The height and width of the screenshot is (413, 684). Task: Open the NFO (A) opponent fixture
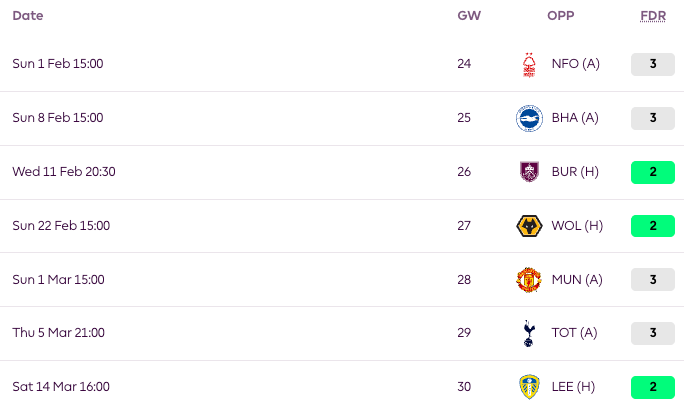[x=575, y=64]
